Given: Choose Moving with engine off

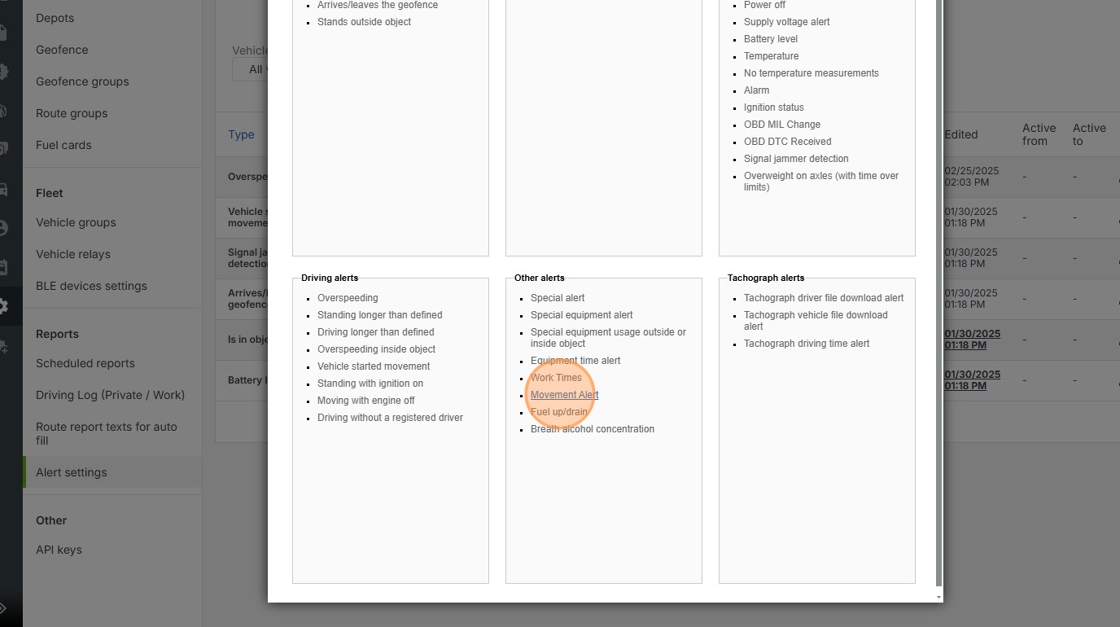Looking at the screenshot, I should coord(366,401).
